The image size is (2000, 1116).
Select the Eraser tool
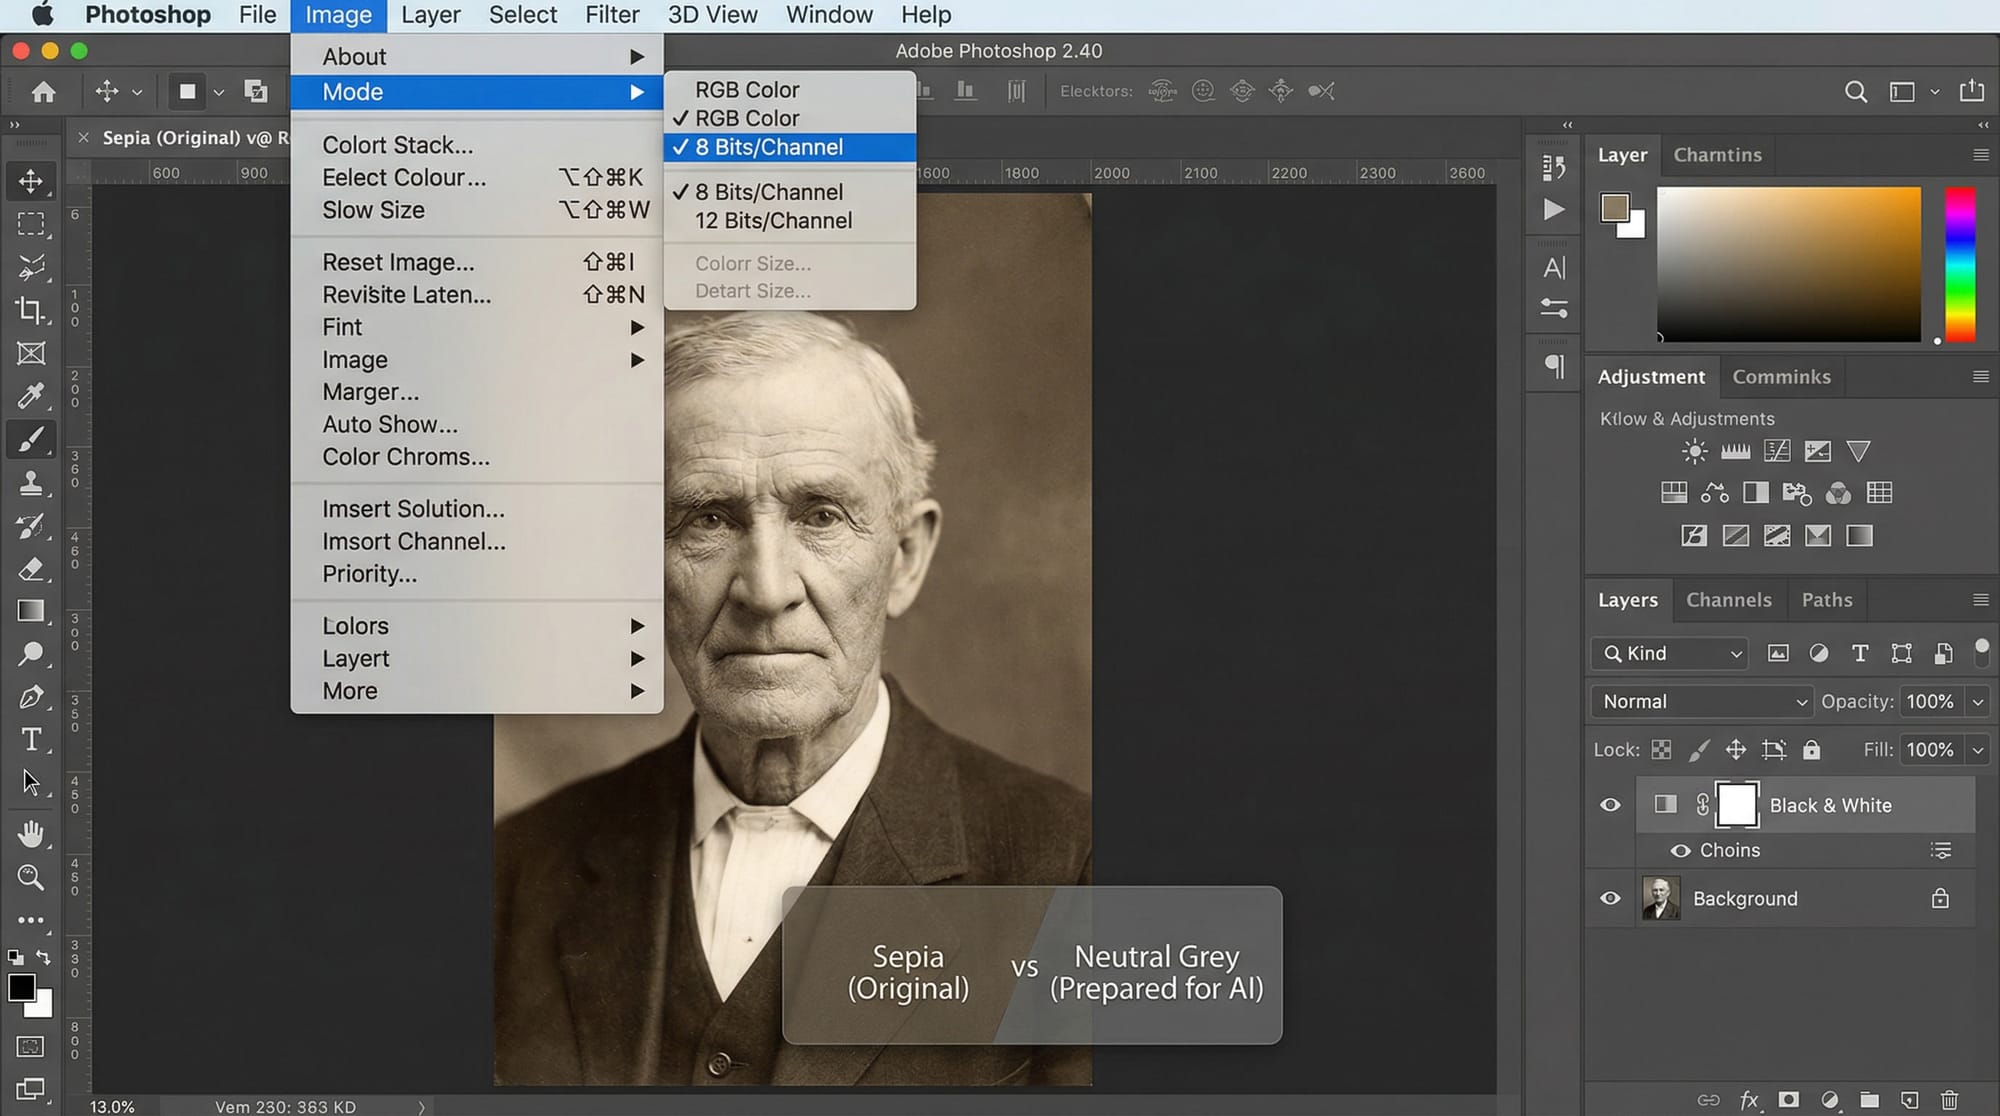pos(31,568)
